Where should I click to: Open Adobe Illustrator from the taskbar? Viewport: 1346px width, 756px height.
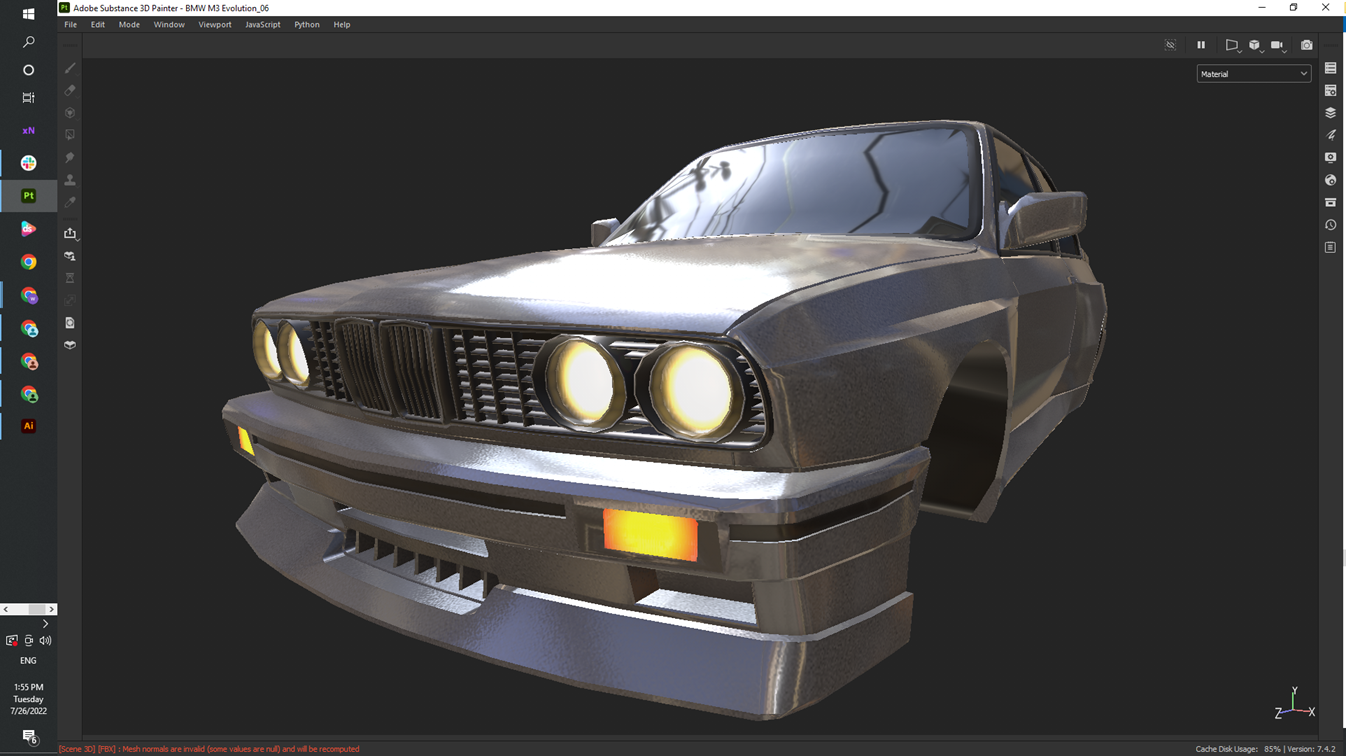(x=28, y=426)
